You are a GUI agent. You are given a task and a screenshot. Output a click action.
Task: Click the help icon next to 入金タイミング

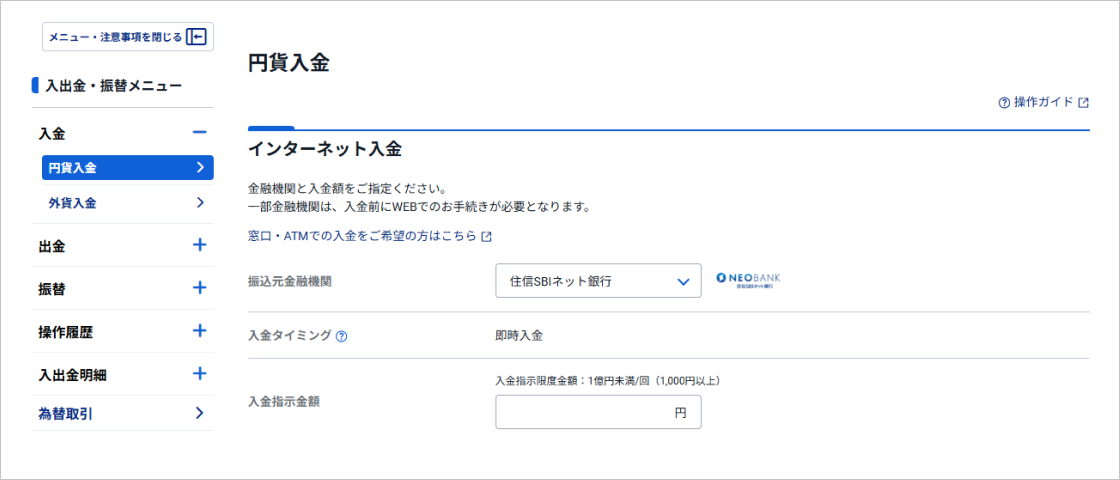coord(342,336)
